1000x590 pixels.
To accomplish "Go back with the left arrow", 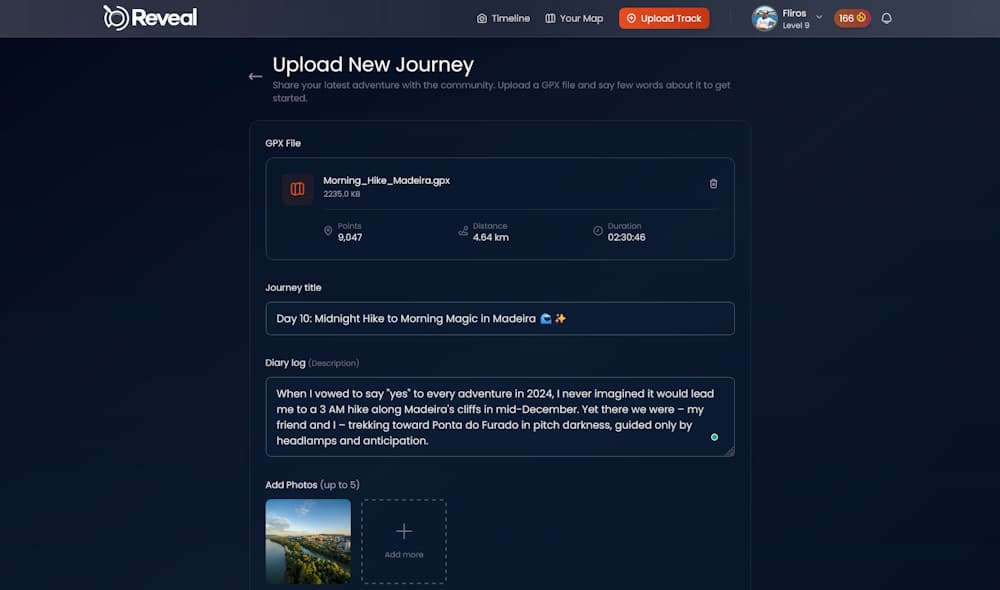I will point(255,77).
